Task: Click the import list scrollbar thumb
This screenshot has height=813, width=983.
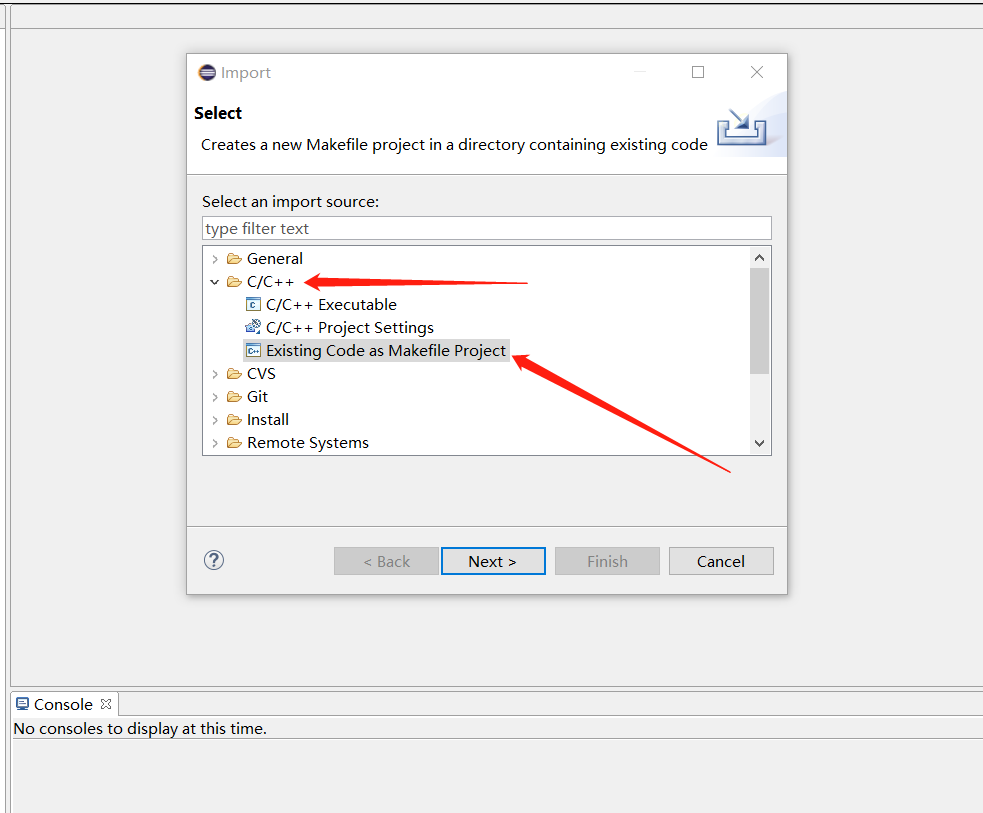Action: click(759, 321)
